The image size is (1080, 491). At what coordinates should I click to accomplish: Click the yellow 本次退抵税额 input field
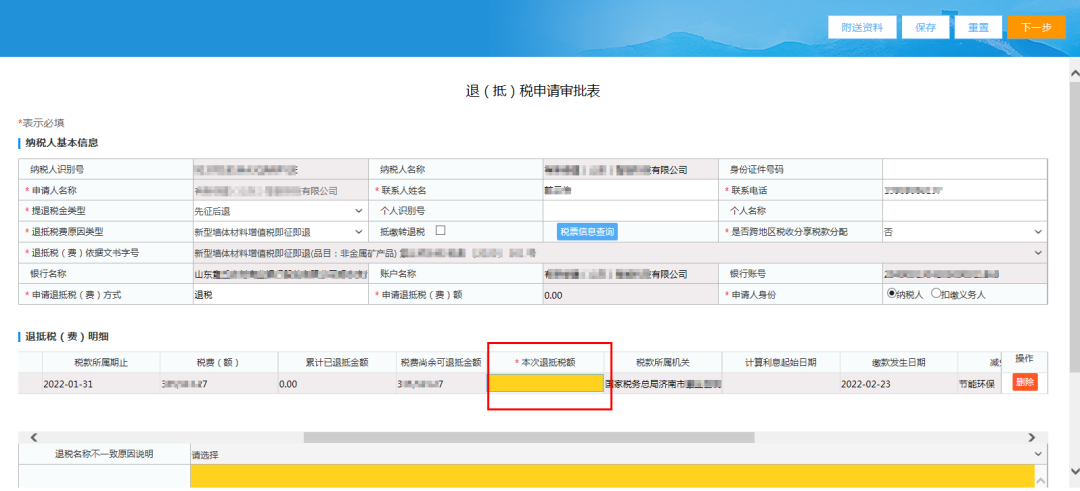click(546, 383)
